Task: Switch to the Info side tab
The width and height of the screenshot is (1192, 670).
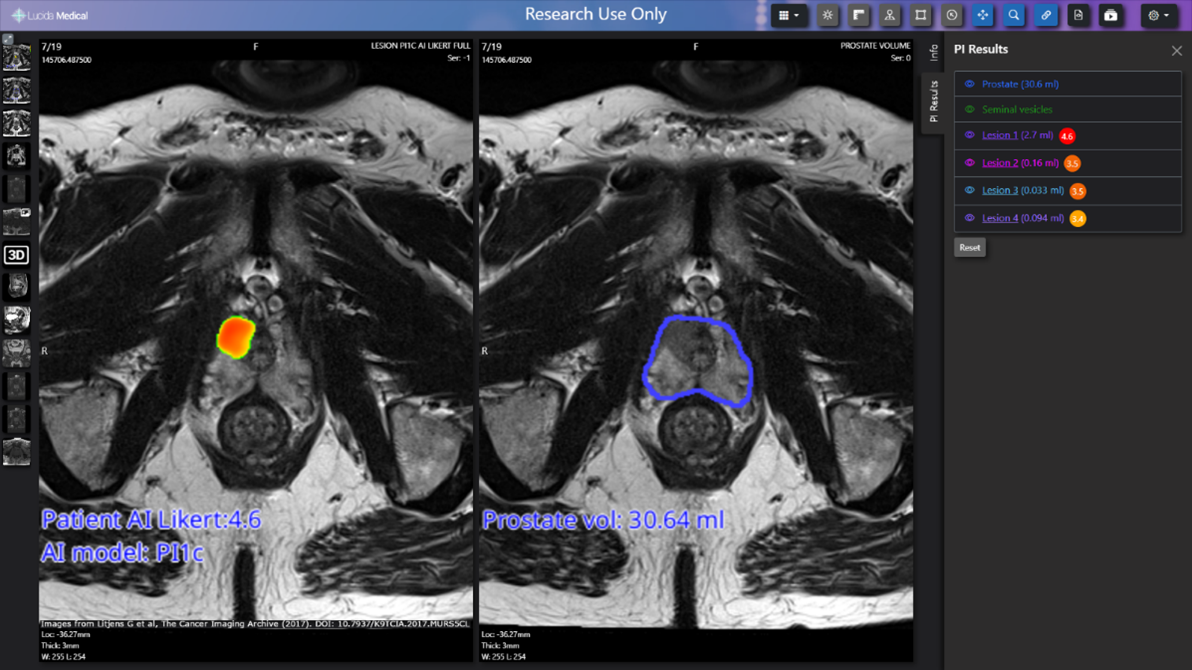Action: [933, 53]
